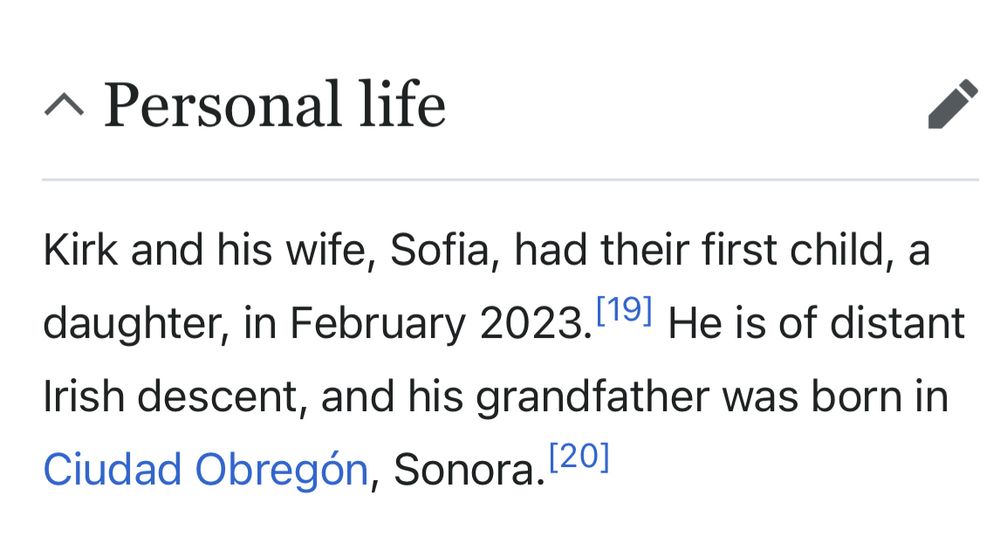Open citation reference [19]
Viewport: 1000px width, 538px height.
click(x=622, y=312)
